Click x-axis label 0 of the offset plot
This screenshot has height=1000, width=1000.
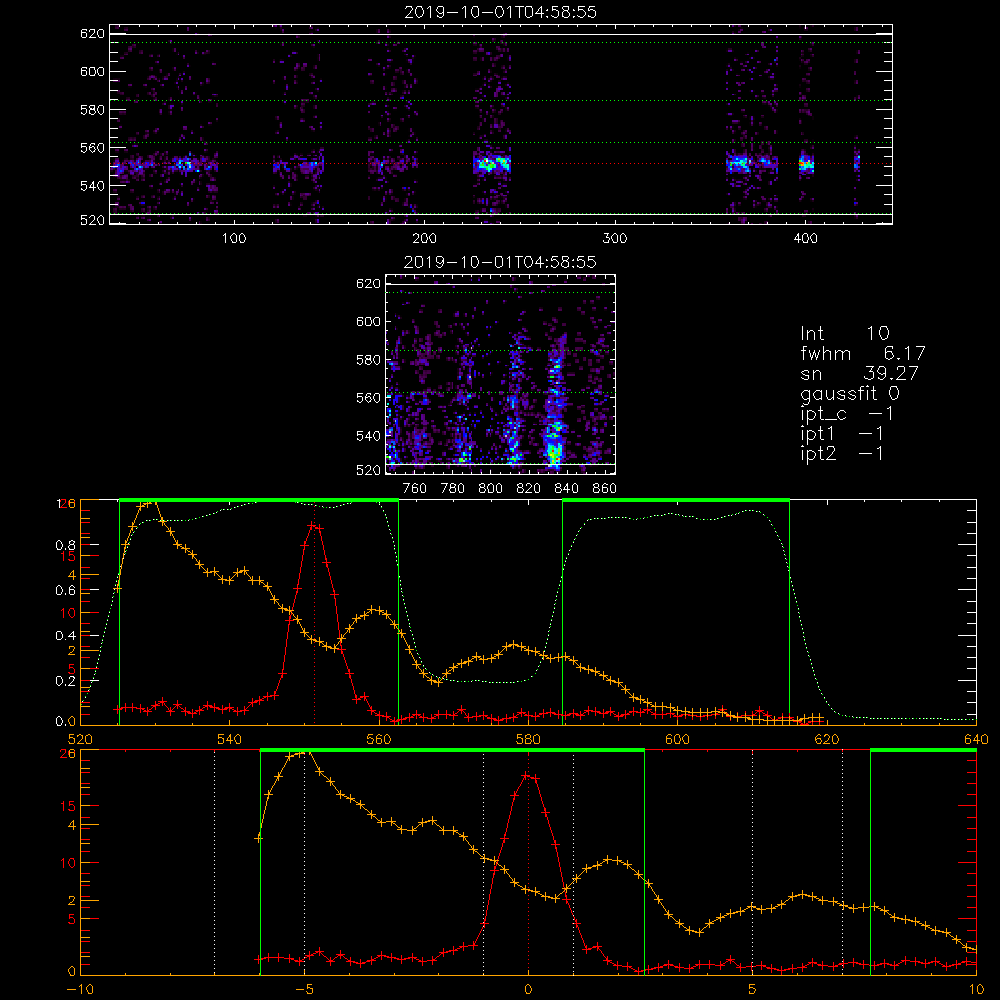click(x=528, y=990)
